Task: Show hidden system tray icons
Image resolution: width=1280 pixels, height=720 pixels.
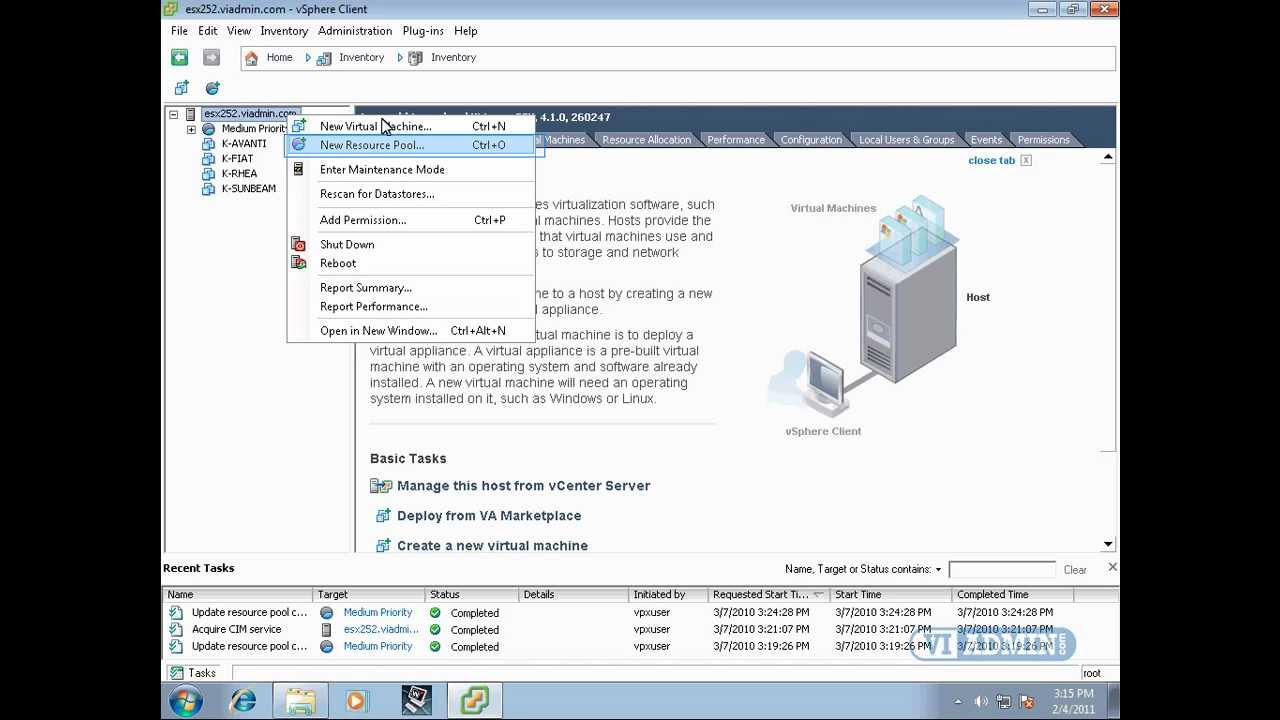Action: 958,702
